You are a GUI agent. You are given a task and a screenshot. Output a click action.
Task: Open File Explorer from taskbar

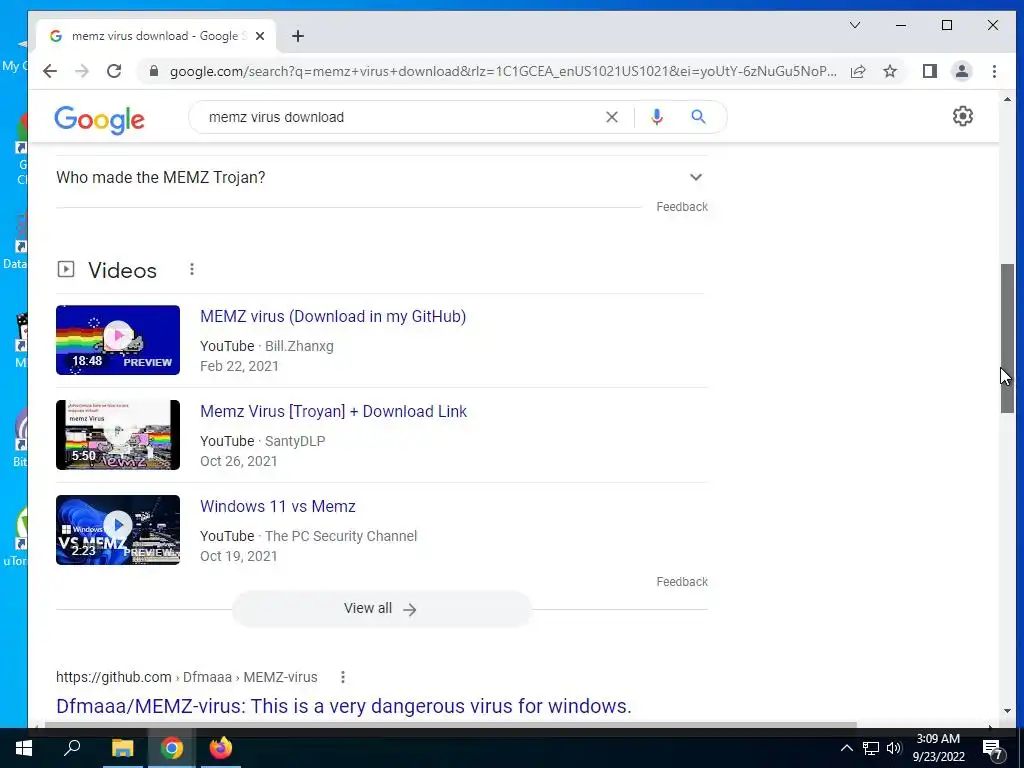coord(122,748)
